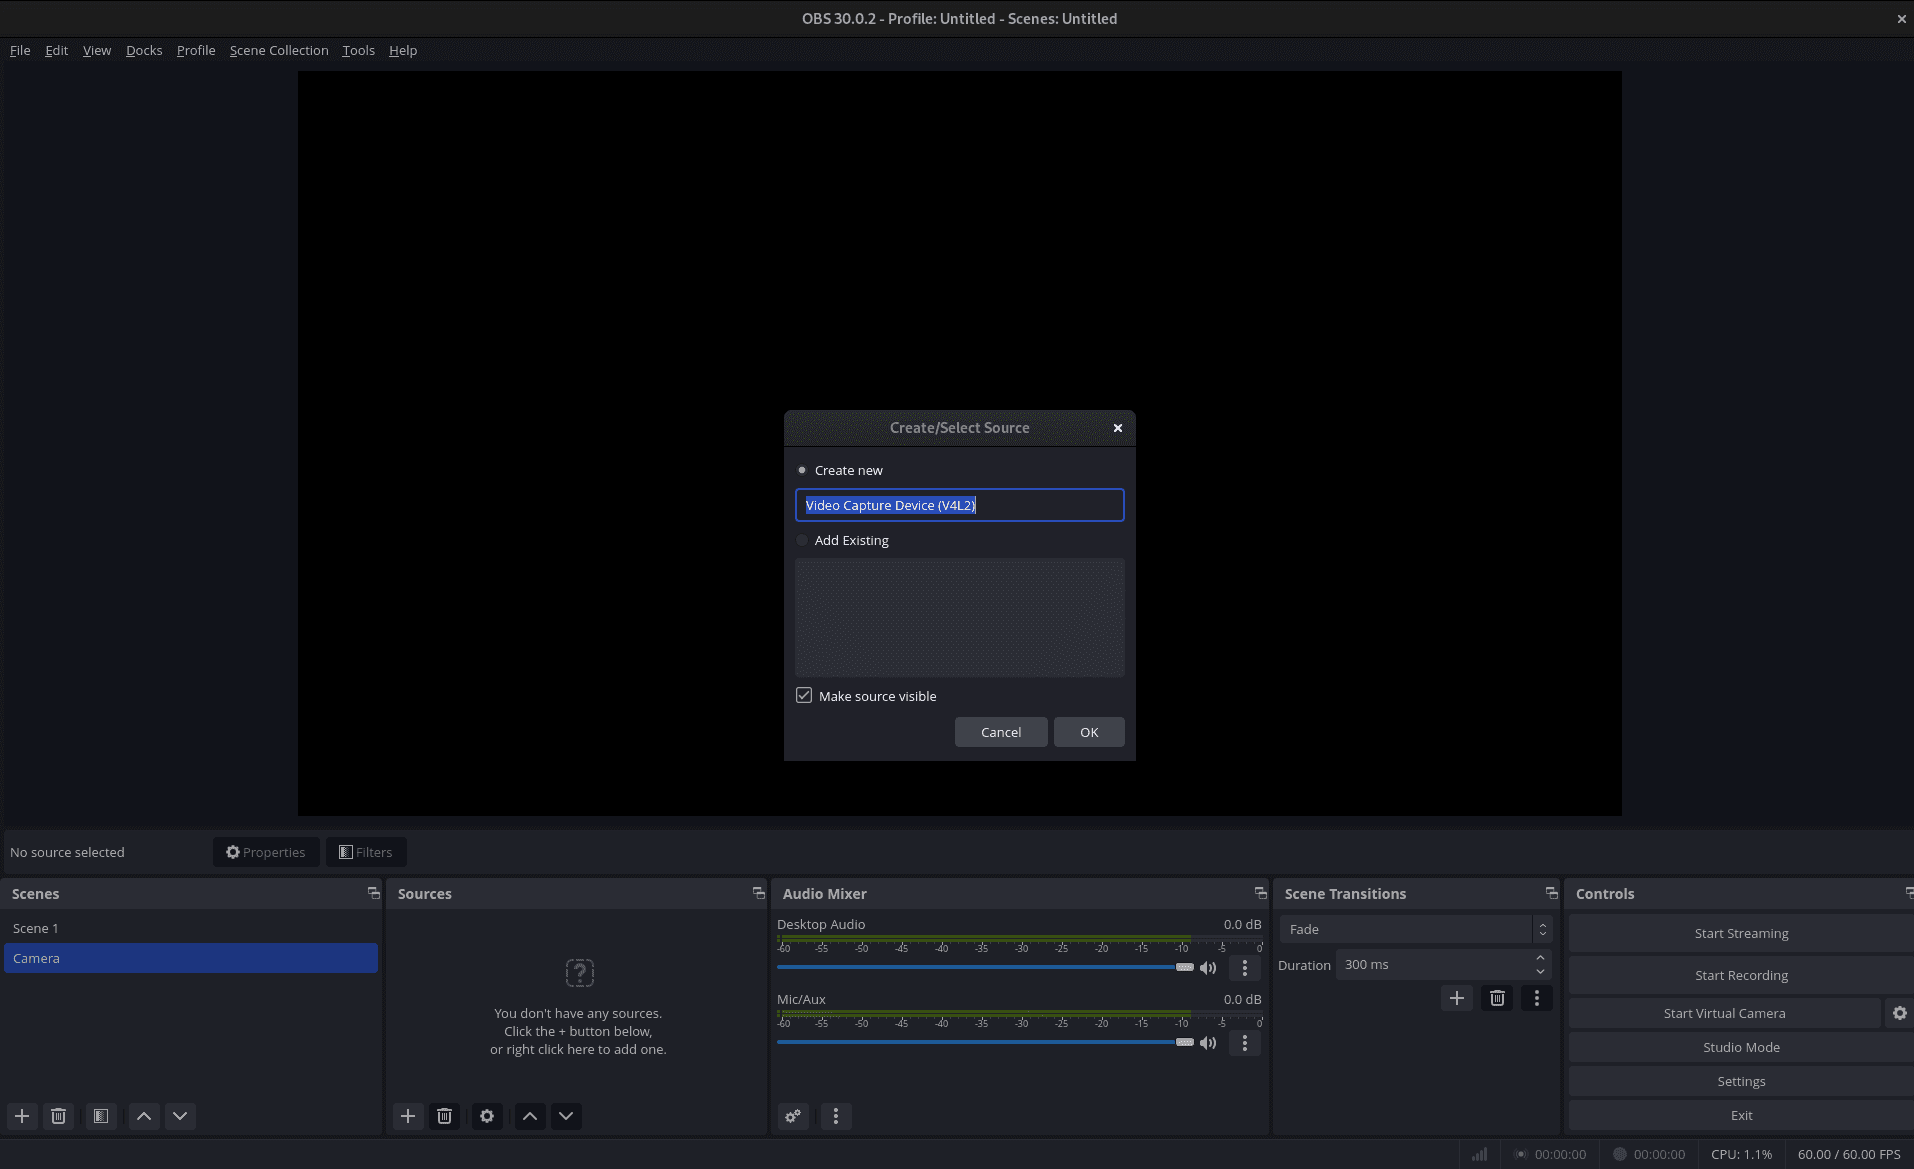Click the network status bars icon
Viewport: 1914px width, 1169px height.
(x=1479, y=1154)
